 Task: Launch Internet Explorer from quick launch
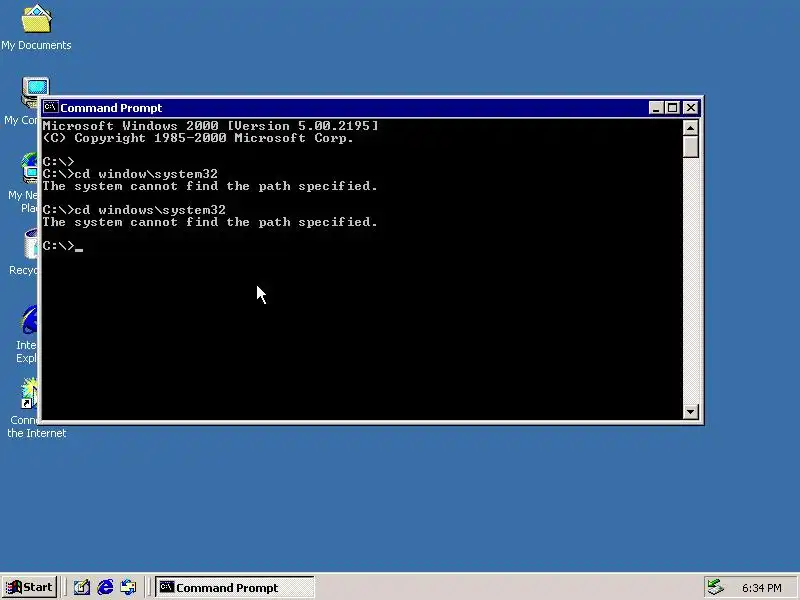pyautogui.click(x=105, y=587)
